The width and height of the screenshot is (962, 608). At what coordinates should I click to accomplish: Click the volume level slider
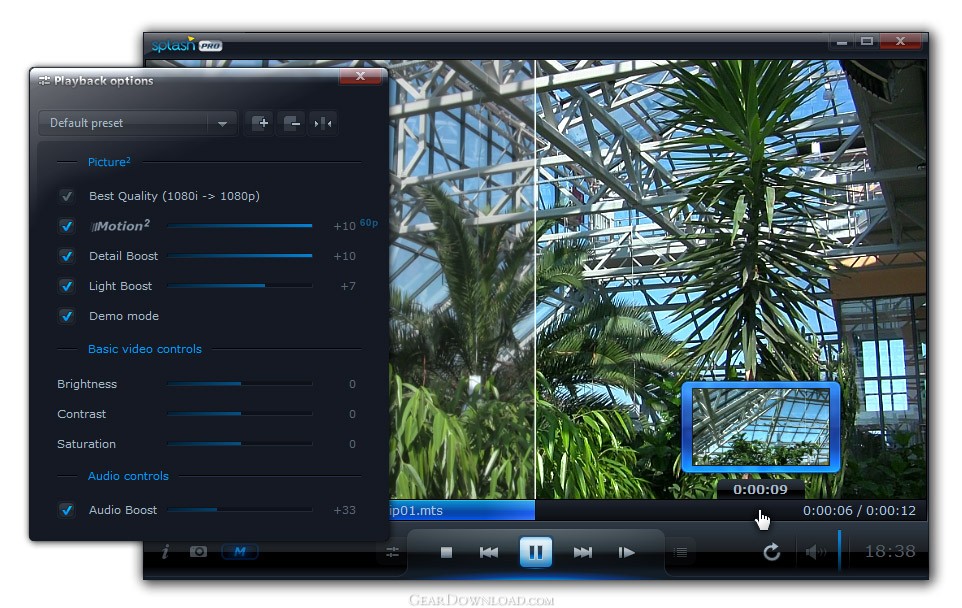pos(839,552)
